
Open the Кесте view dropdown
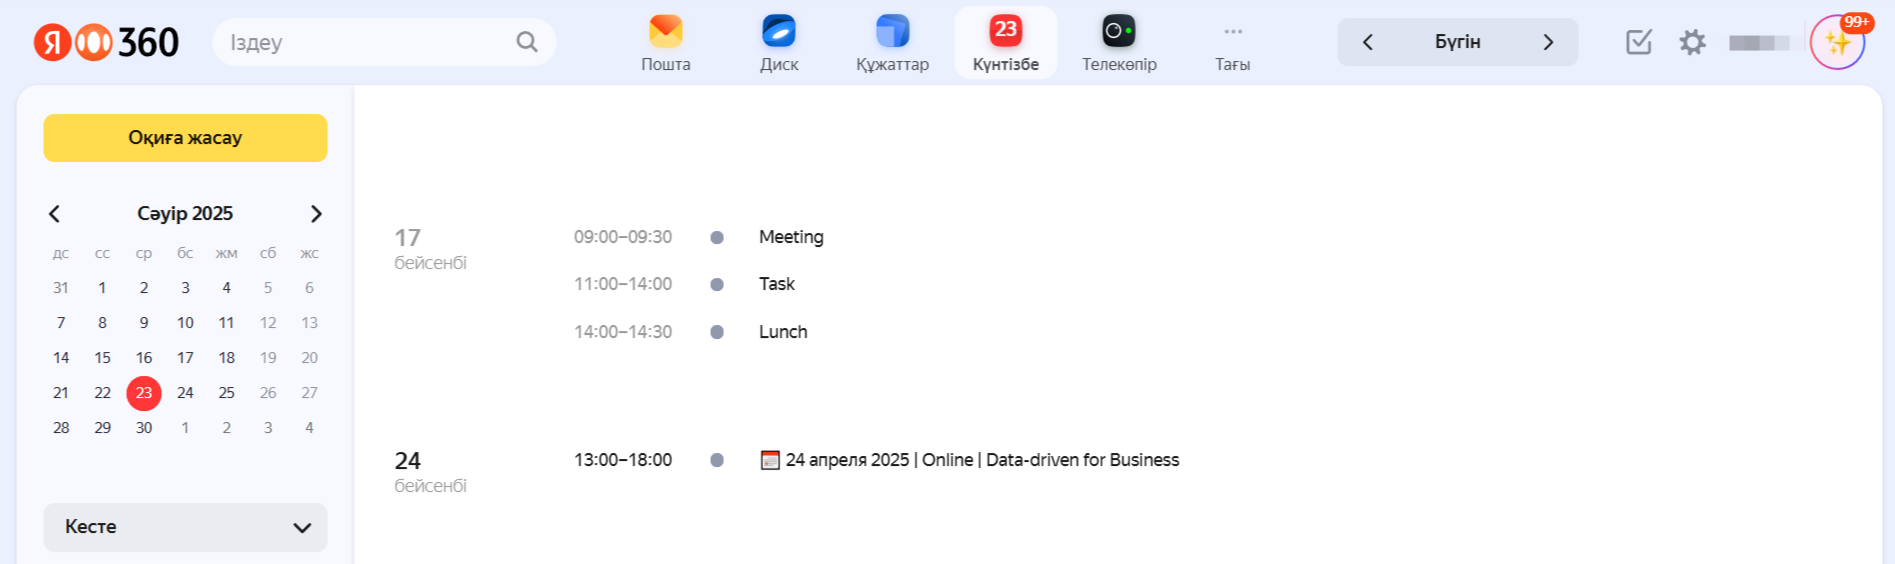point(185,527)
